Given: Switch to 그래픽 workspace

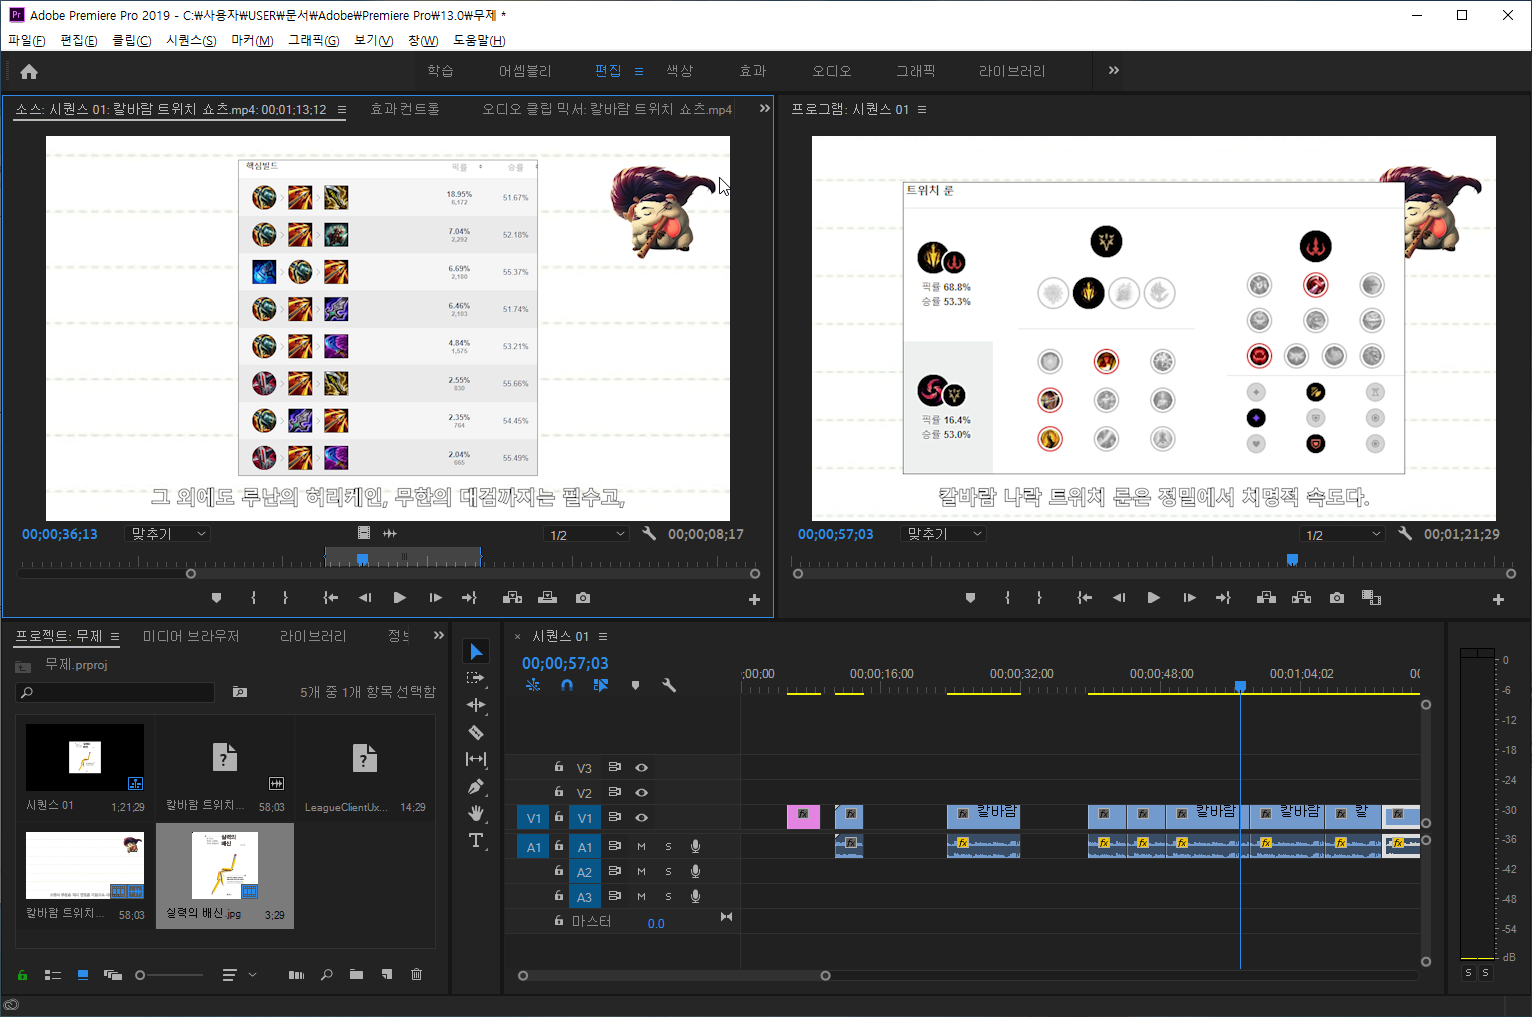Looking at the screenshot, I should pos(916,70).
